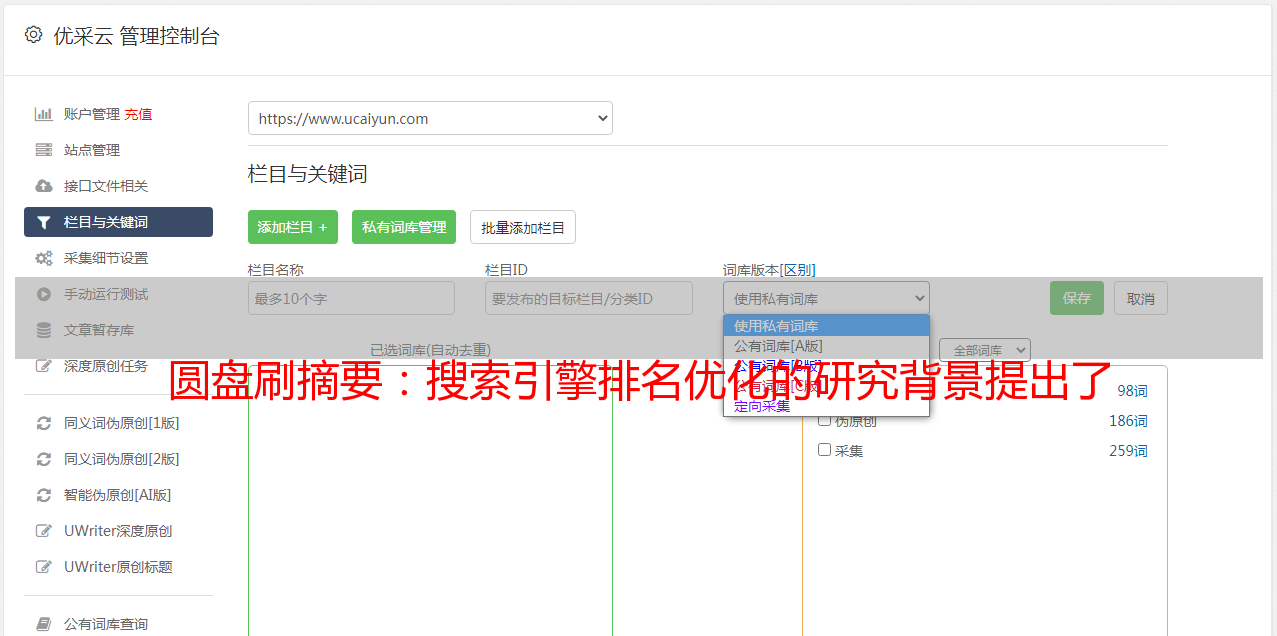Open 手动运行测试 in the sidebar
The width and height of the screenshot is (1277, 636).
click(x=106, y=294)
